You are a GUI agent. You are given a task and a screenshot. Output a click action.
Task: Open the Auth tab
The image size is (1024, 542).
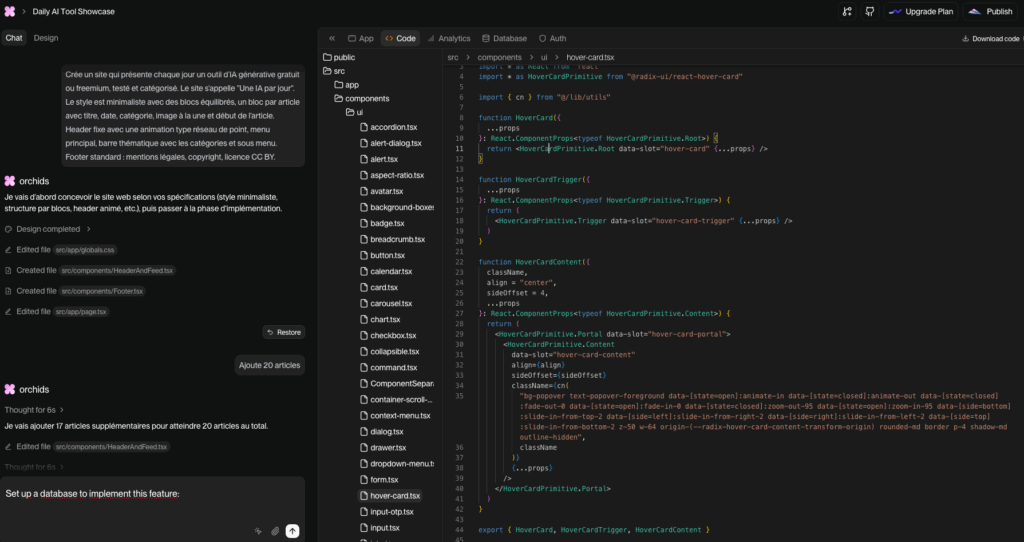(x=552, y=38)
